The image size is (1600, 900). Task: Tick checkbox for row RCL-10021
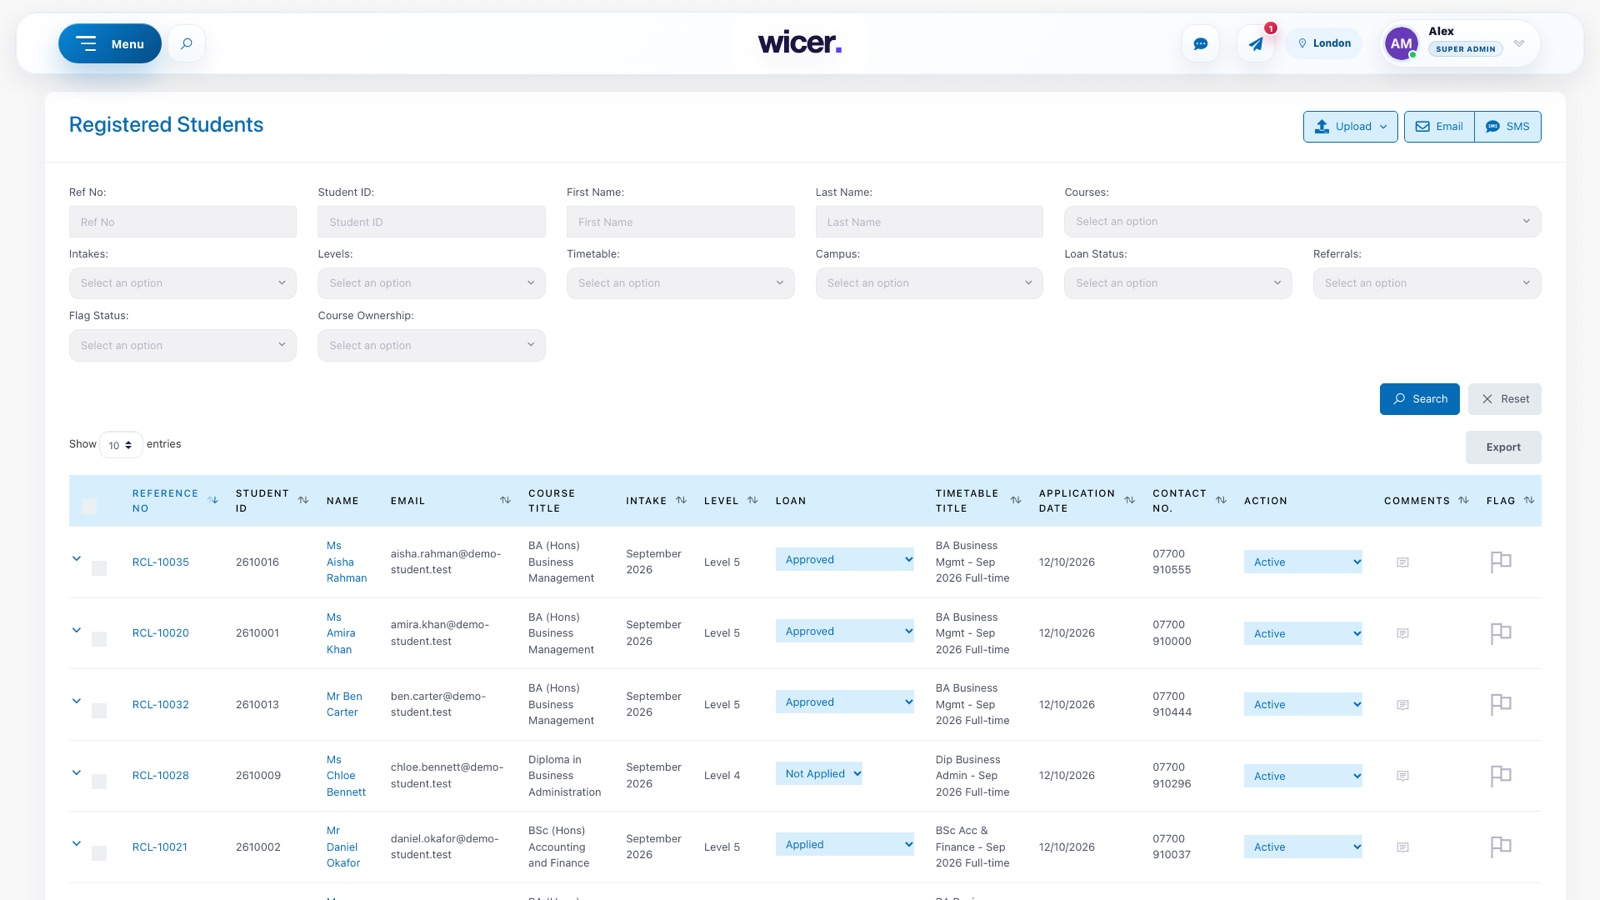[x=99, y=853]
